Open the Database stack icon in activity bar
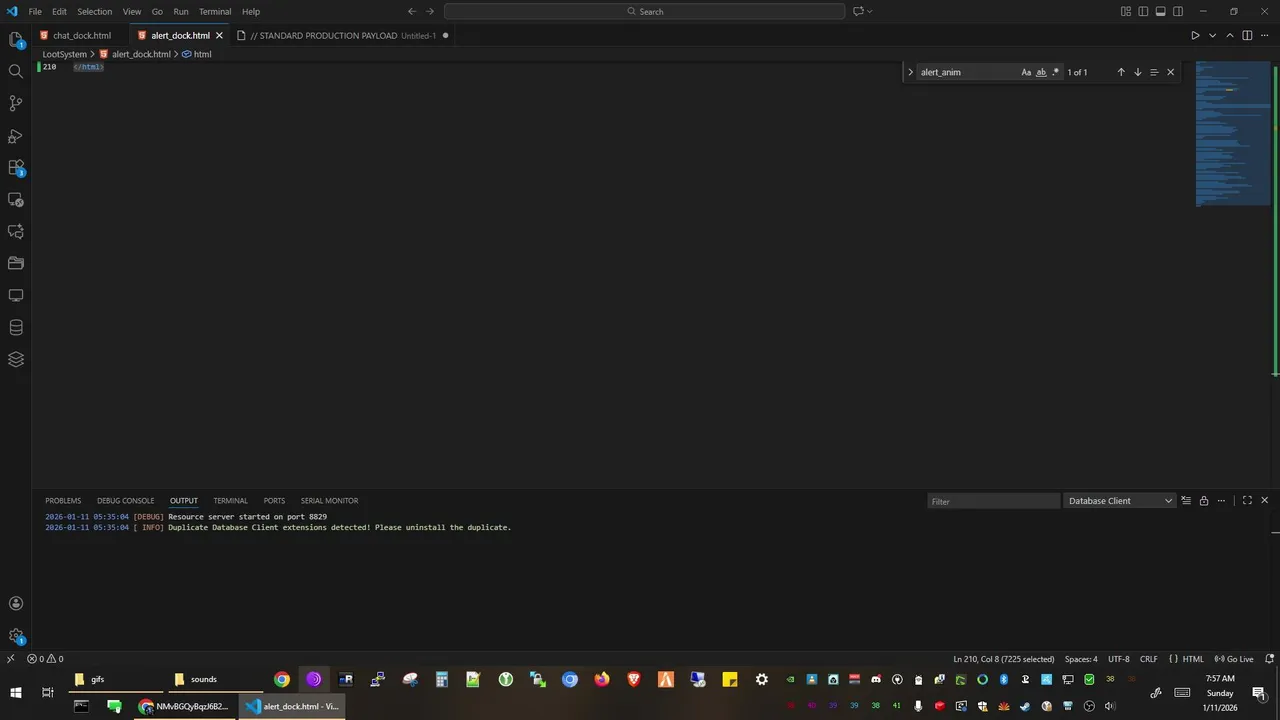 pos(16,328)
